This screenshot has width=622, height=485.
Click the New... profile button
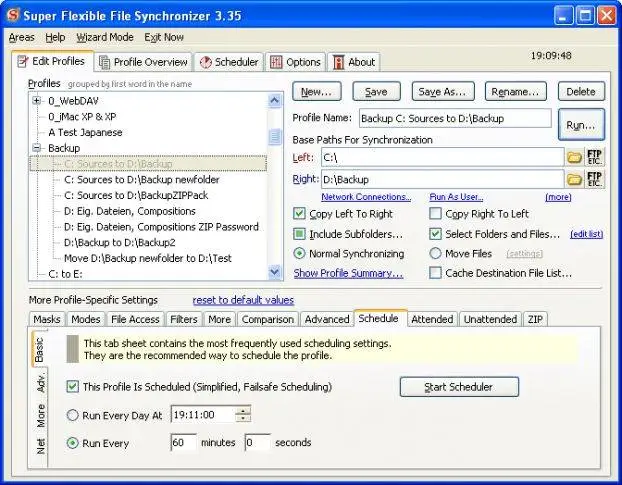317,92
